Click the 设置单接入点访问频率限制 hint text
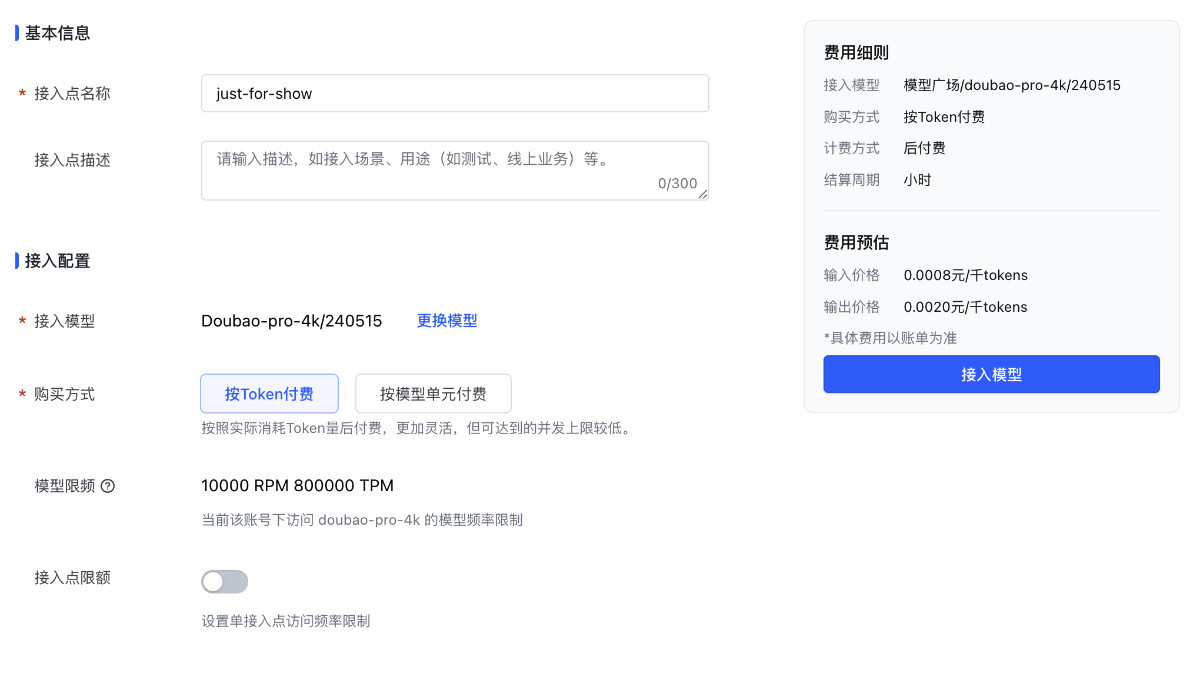The width and height of the screenshot is (1200, 680). tap(286, 621)
